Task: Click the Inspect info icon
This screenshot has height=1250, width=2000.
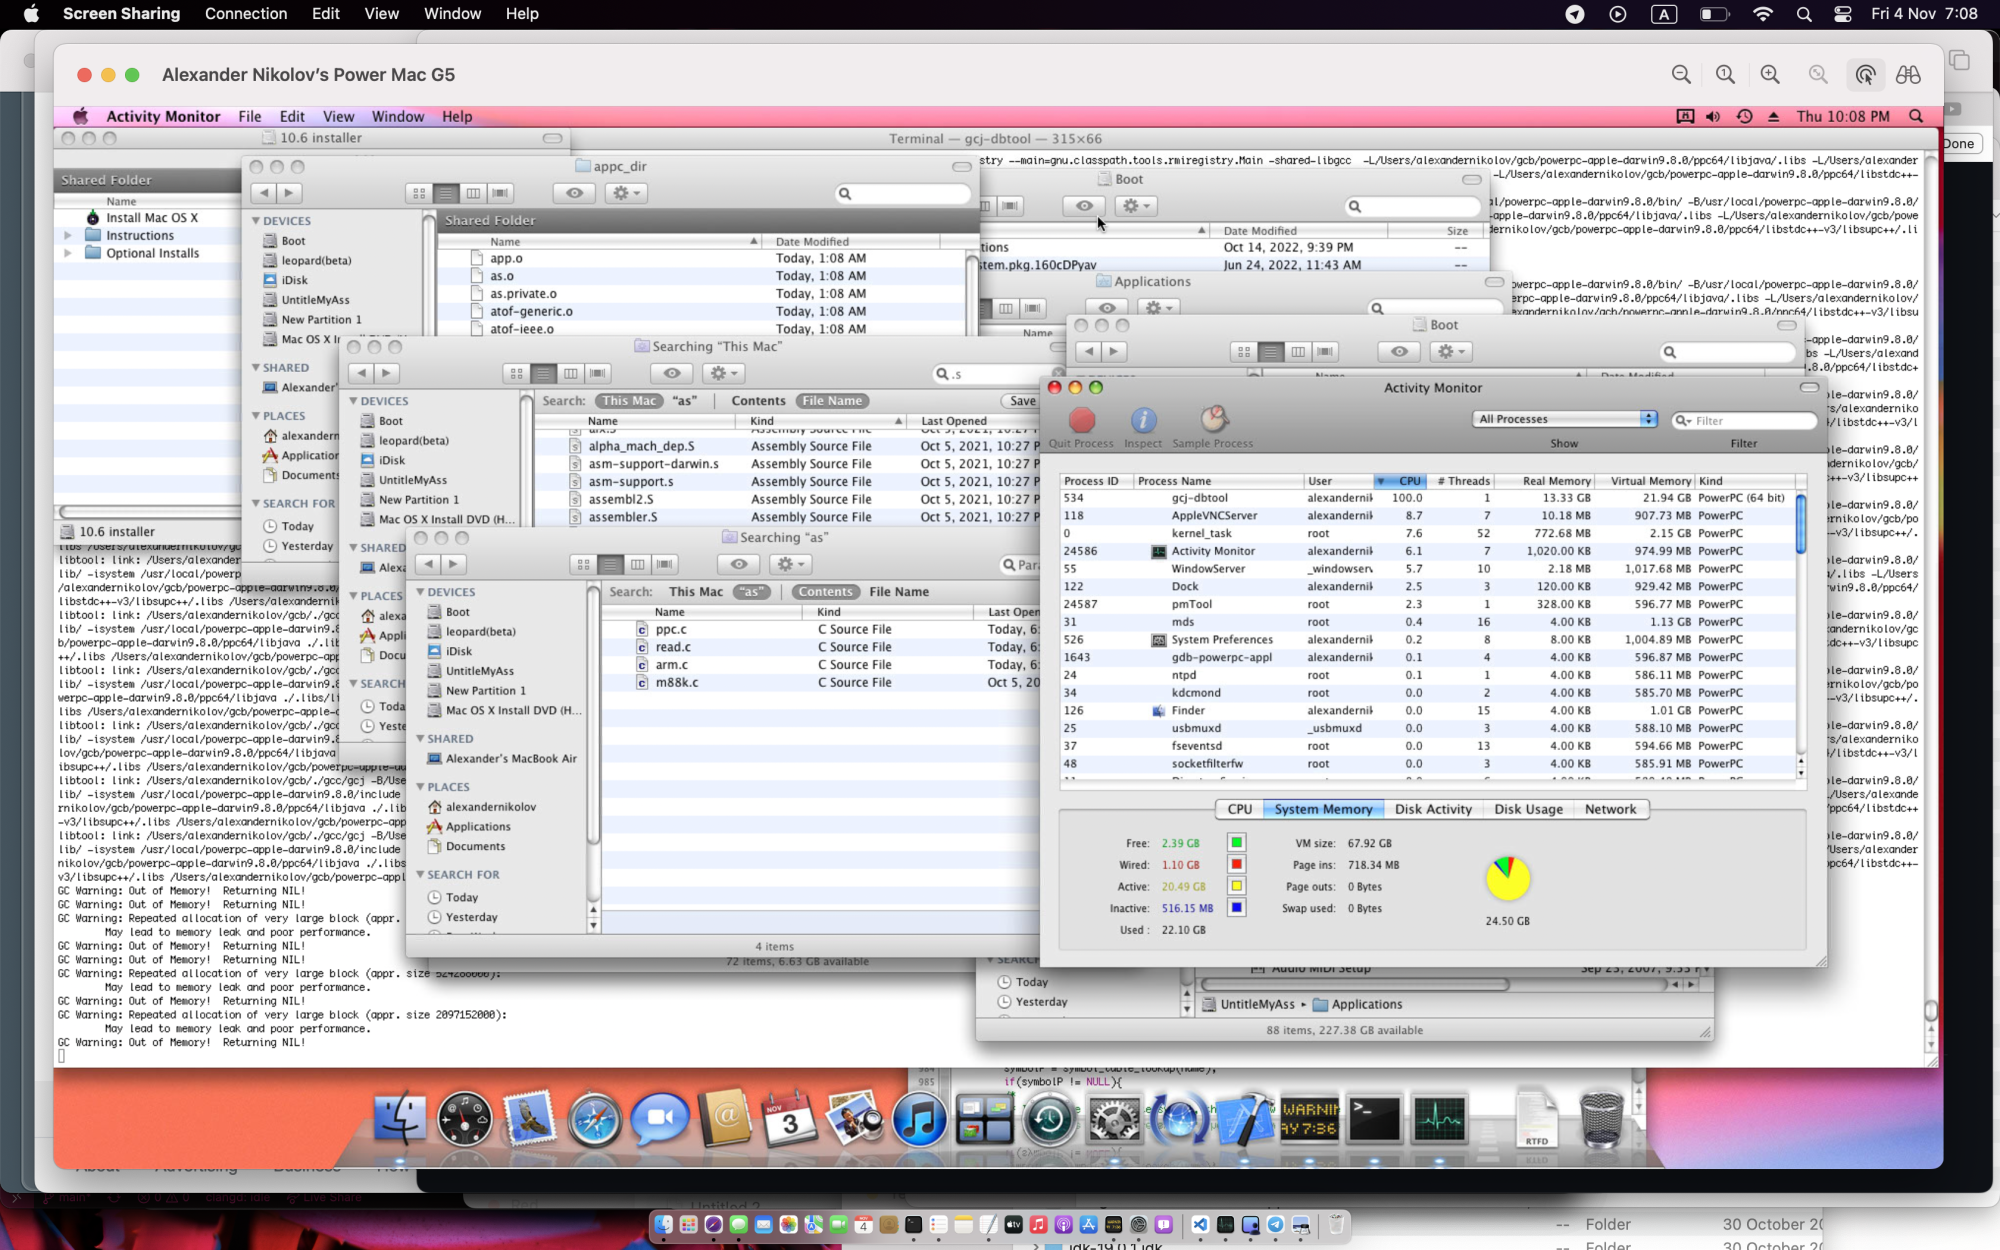Action: click(1143, 420)
